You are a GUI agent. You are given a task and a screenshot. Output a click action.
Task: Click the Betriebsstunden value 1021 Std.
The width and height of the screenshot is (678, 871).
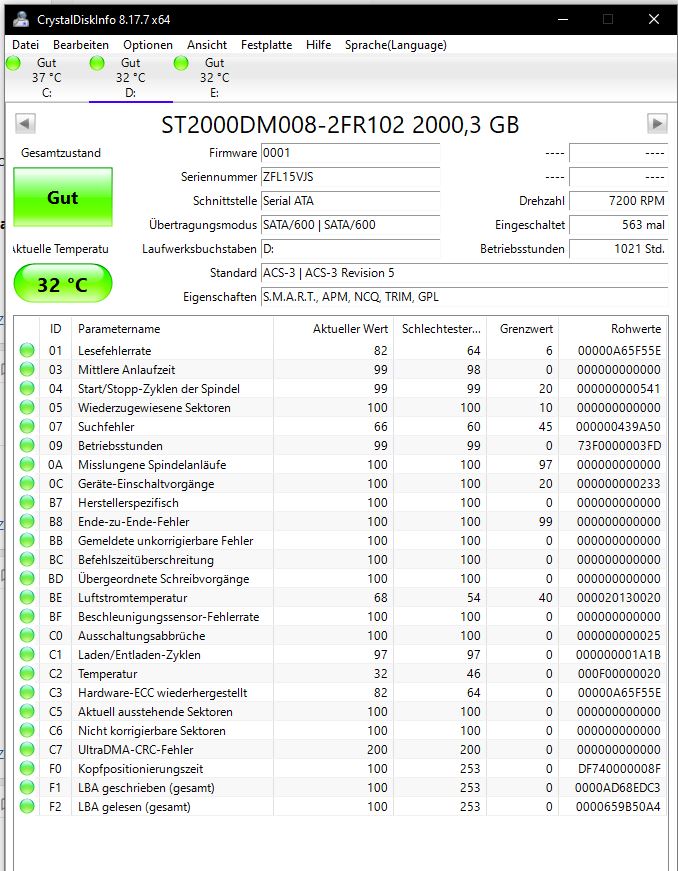[619, 249]
